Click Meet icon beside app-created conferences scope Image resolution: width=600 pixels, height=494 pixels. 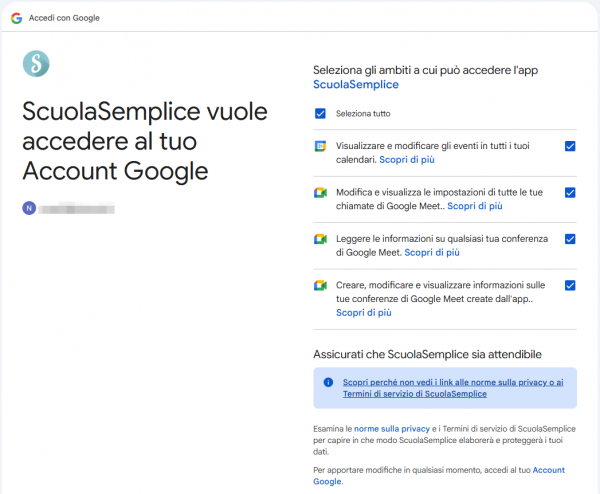320,286
